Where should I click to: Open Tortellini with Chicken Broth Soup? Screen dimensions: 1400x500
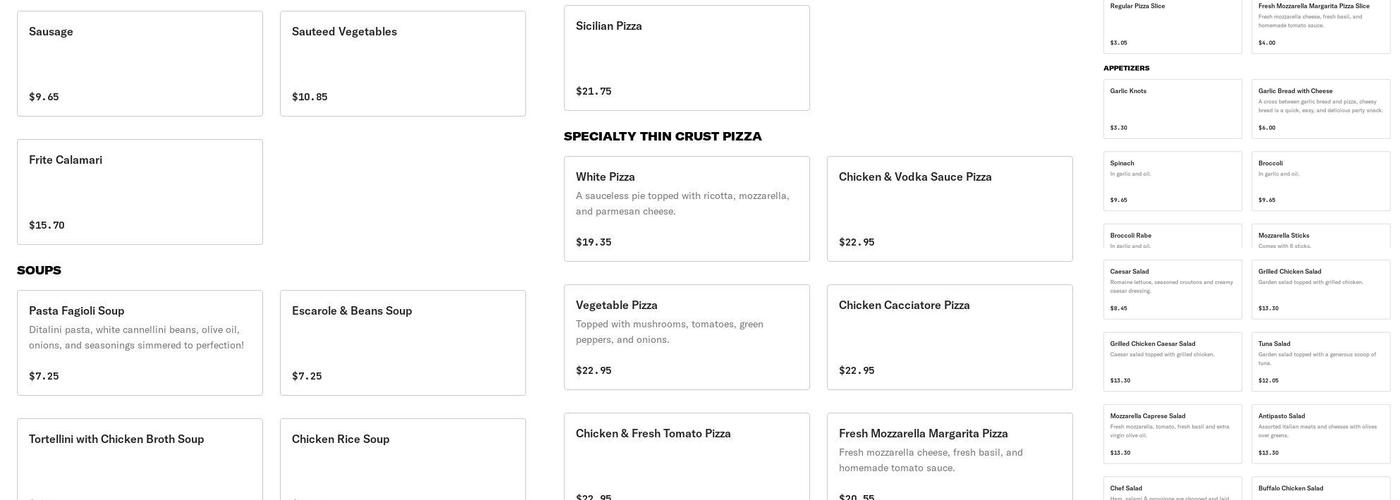[x=140, y=460]
